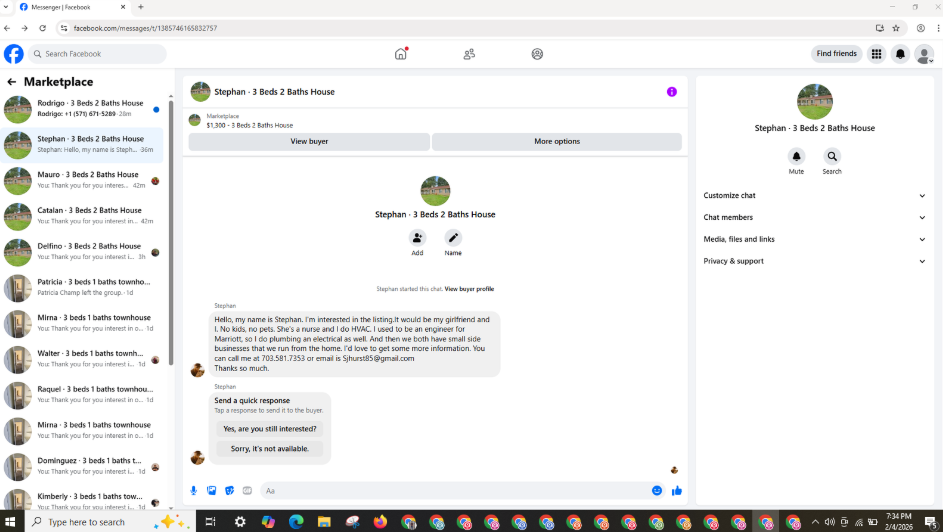Click the Search Facebook field
The image size is (943, 532).
[97, 54]
